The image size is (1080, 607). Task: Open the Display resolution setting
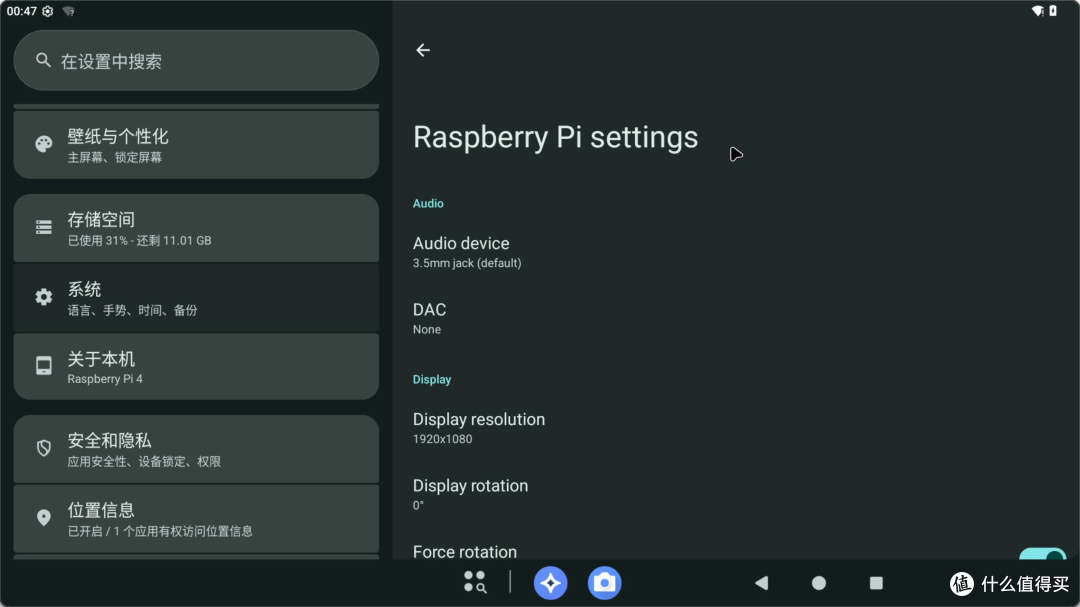pos(736,428)
